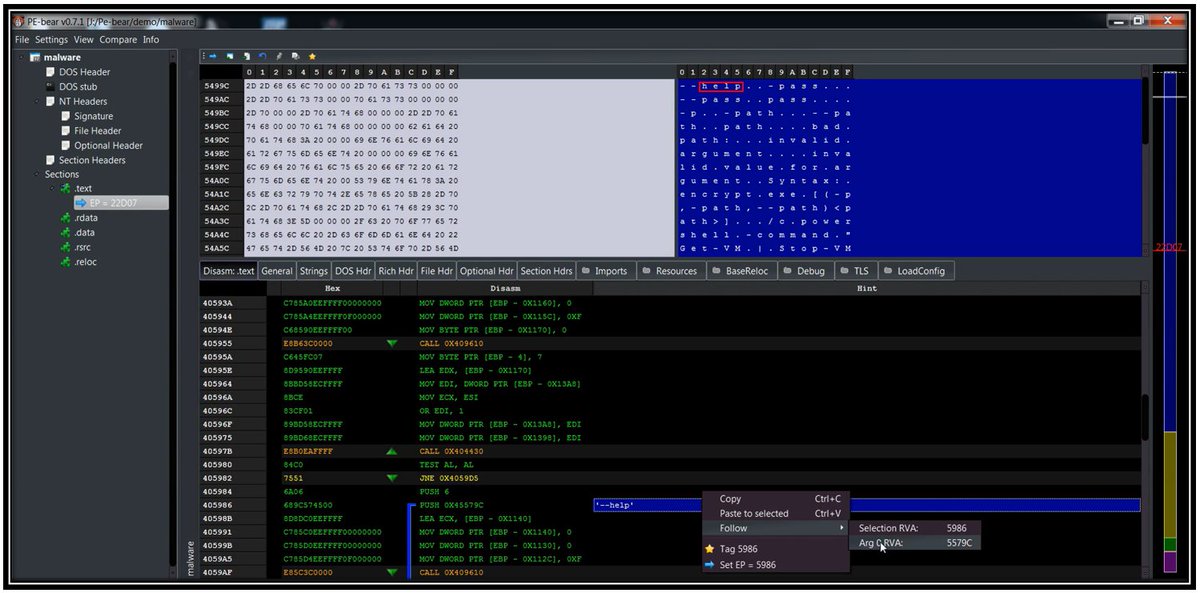
Task: Click the blue arrow icon in hex toolbar
Action: [x=213, y=57]
